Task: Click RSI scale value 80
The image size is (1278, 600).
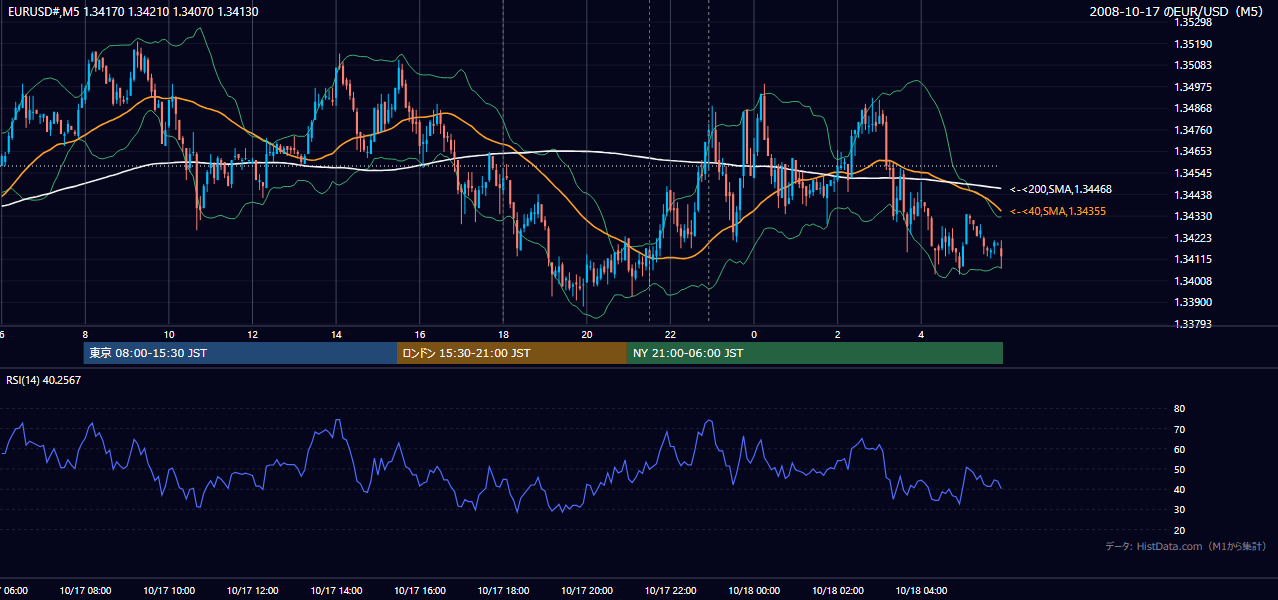Action: point(1180,409)
